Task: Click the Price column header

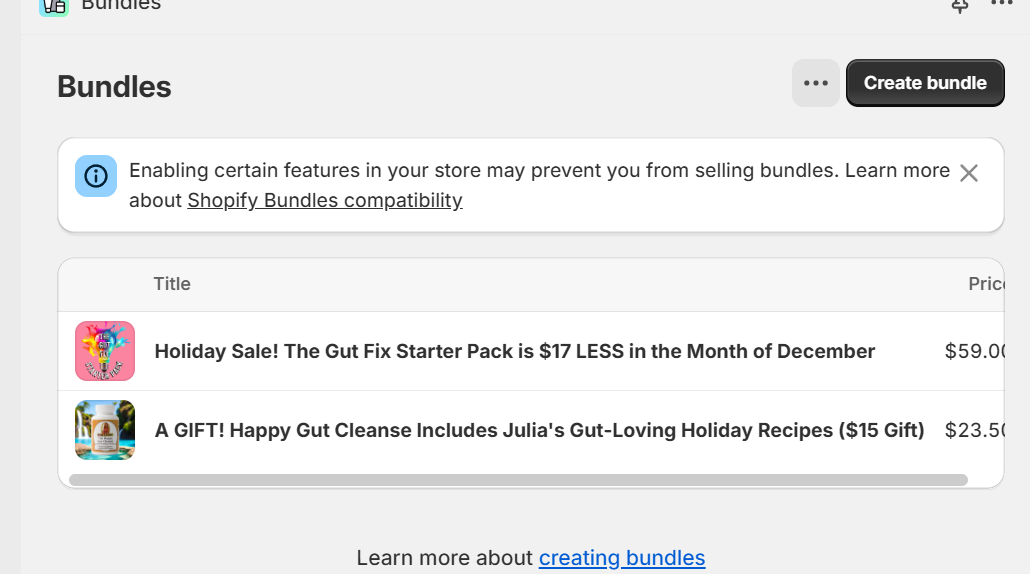Action: coord(986,284)
